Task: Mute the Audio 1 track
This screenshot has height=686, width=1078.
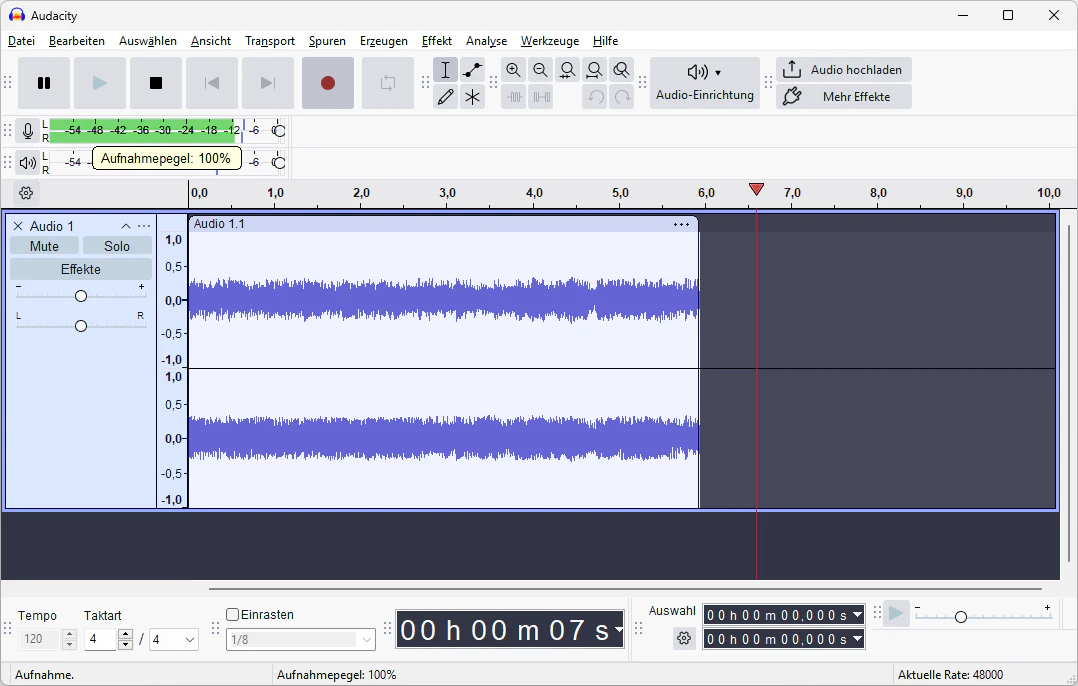Action: tap(44, 246)
